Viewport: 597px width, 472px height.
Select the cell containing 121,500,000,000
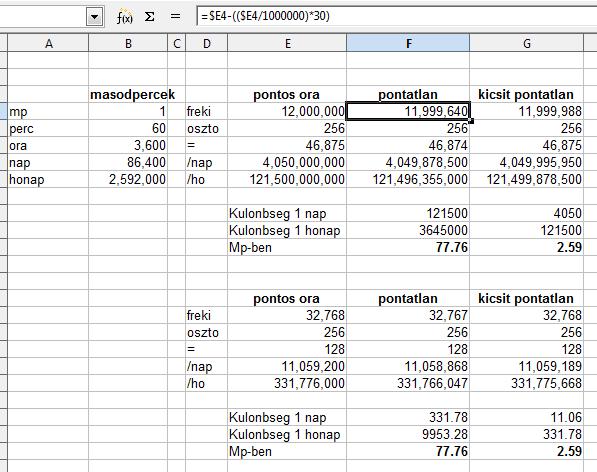(287, 179)
